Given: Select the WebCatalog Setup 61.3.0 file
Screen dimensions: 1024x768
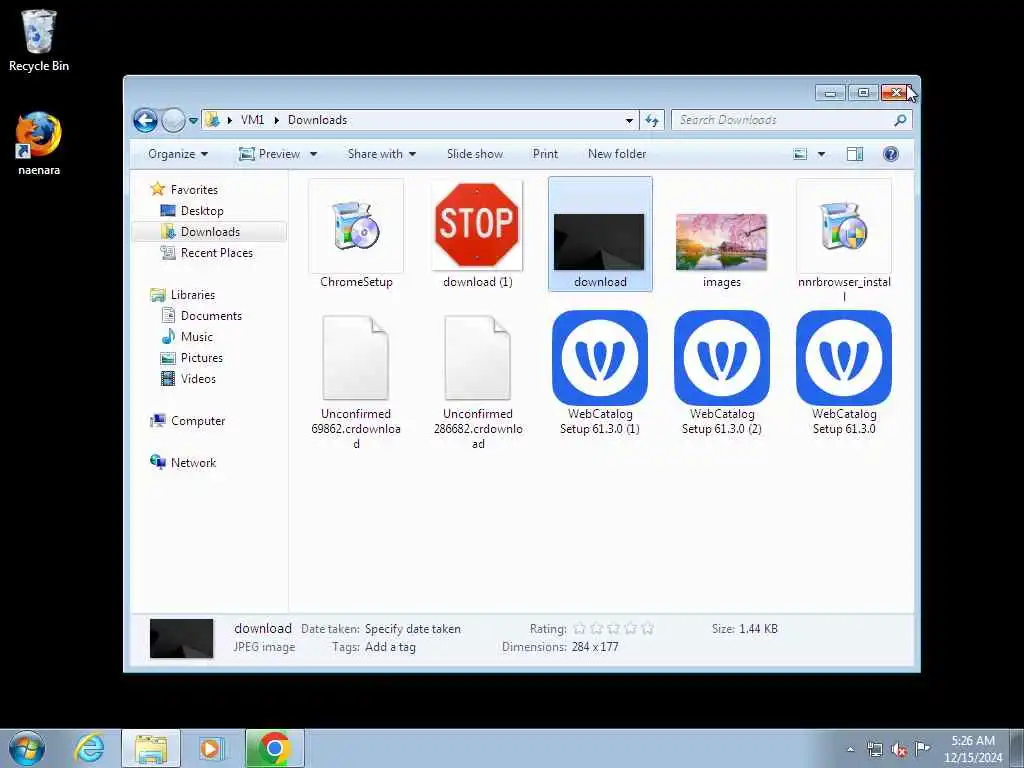Looking at the screenshot, I should point(844,374).
